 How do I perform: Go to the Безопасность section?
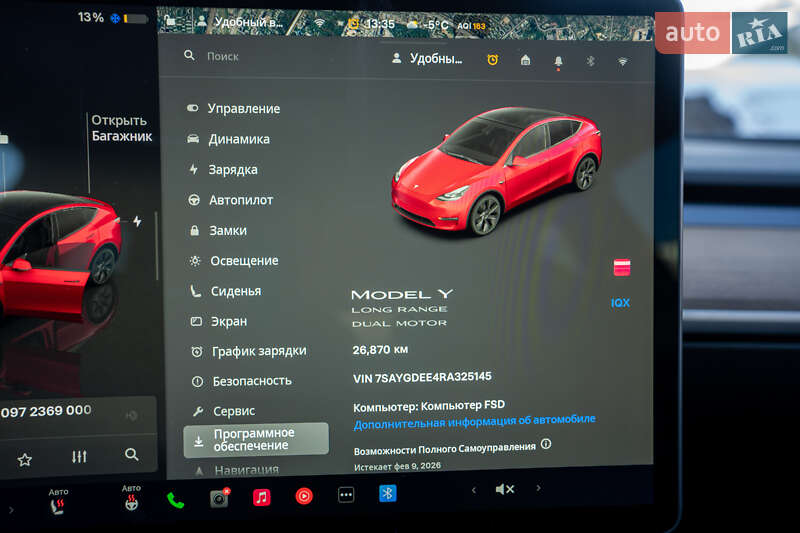pos(241,381)
